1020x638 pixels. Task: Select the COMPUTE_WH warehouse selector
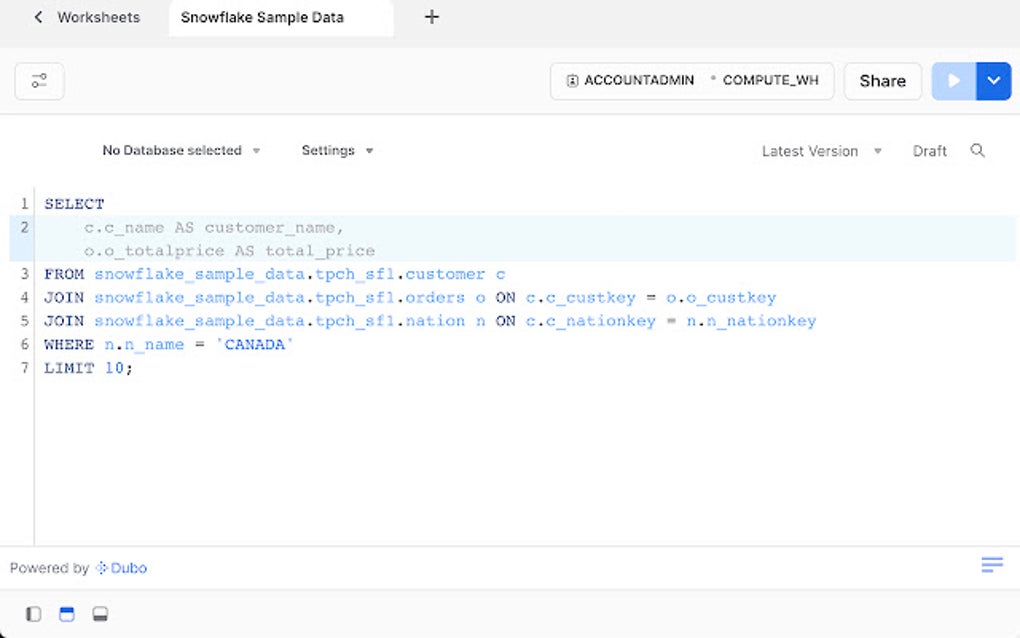[770, 81]
